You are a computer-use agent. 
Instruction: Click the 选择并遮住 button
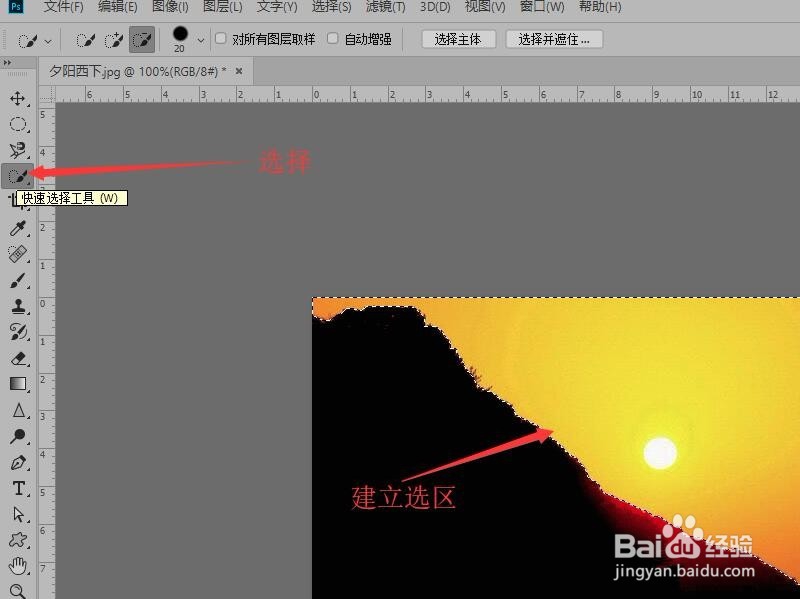point(554,39)
